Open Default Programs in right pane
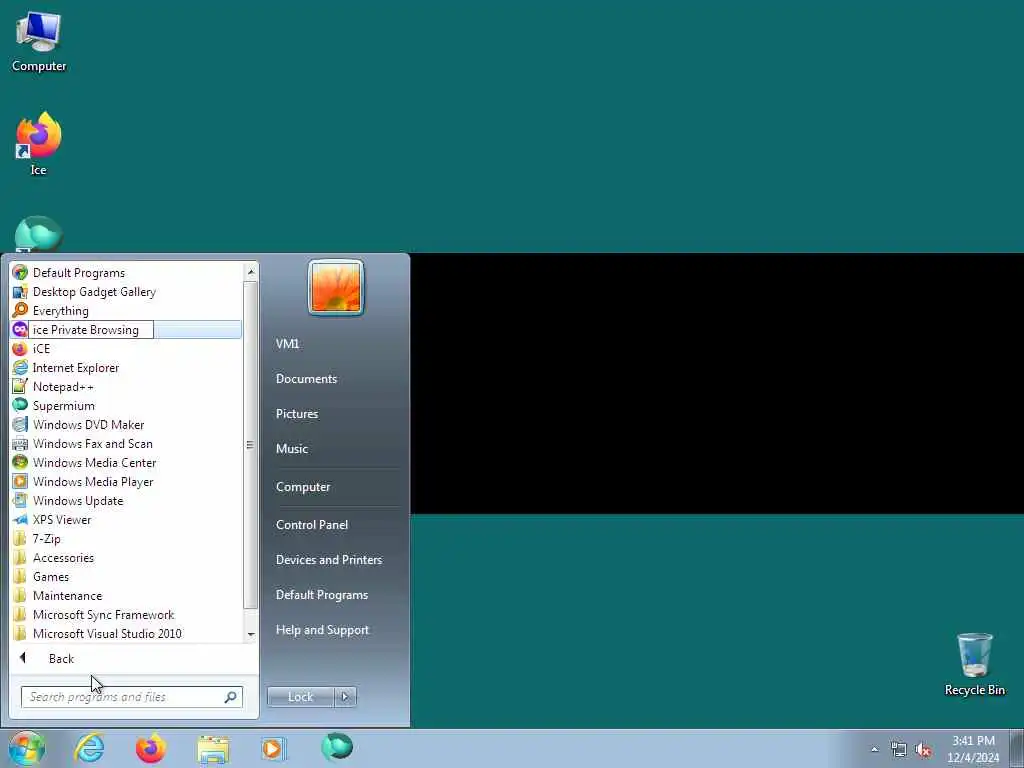Image resolution: width=1024 pixels, height=768 pixels. tap(322, 595)
